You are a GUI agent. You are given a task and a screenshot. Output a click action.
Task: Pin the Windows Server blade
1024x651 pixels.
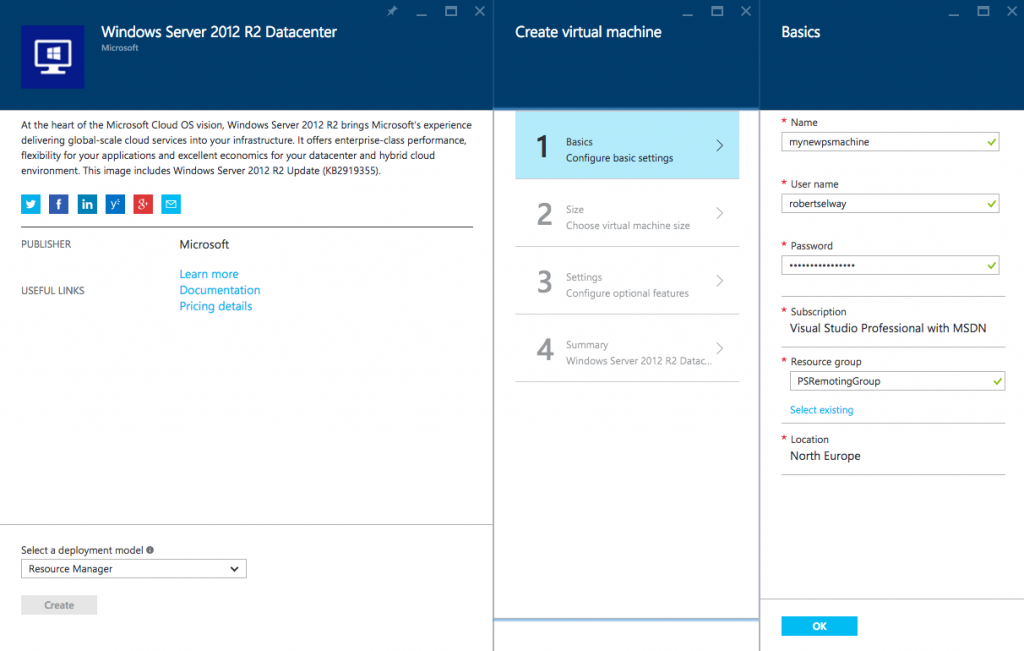point(392,11)
